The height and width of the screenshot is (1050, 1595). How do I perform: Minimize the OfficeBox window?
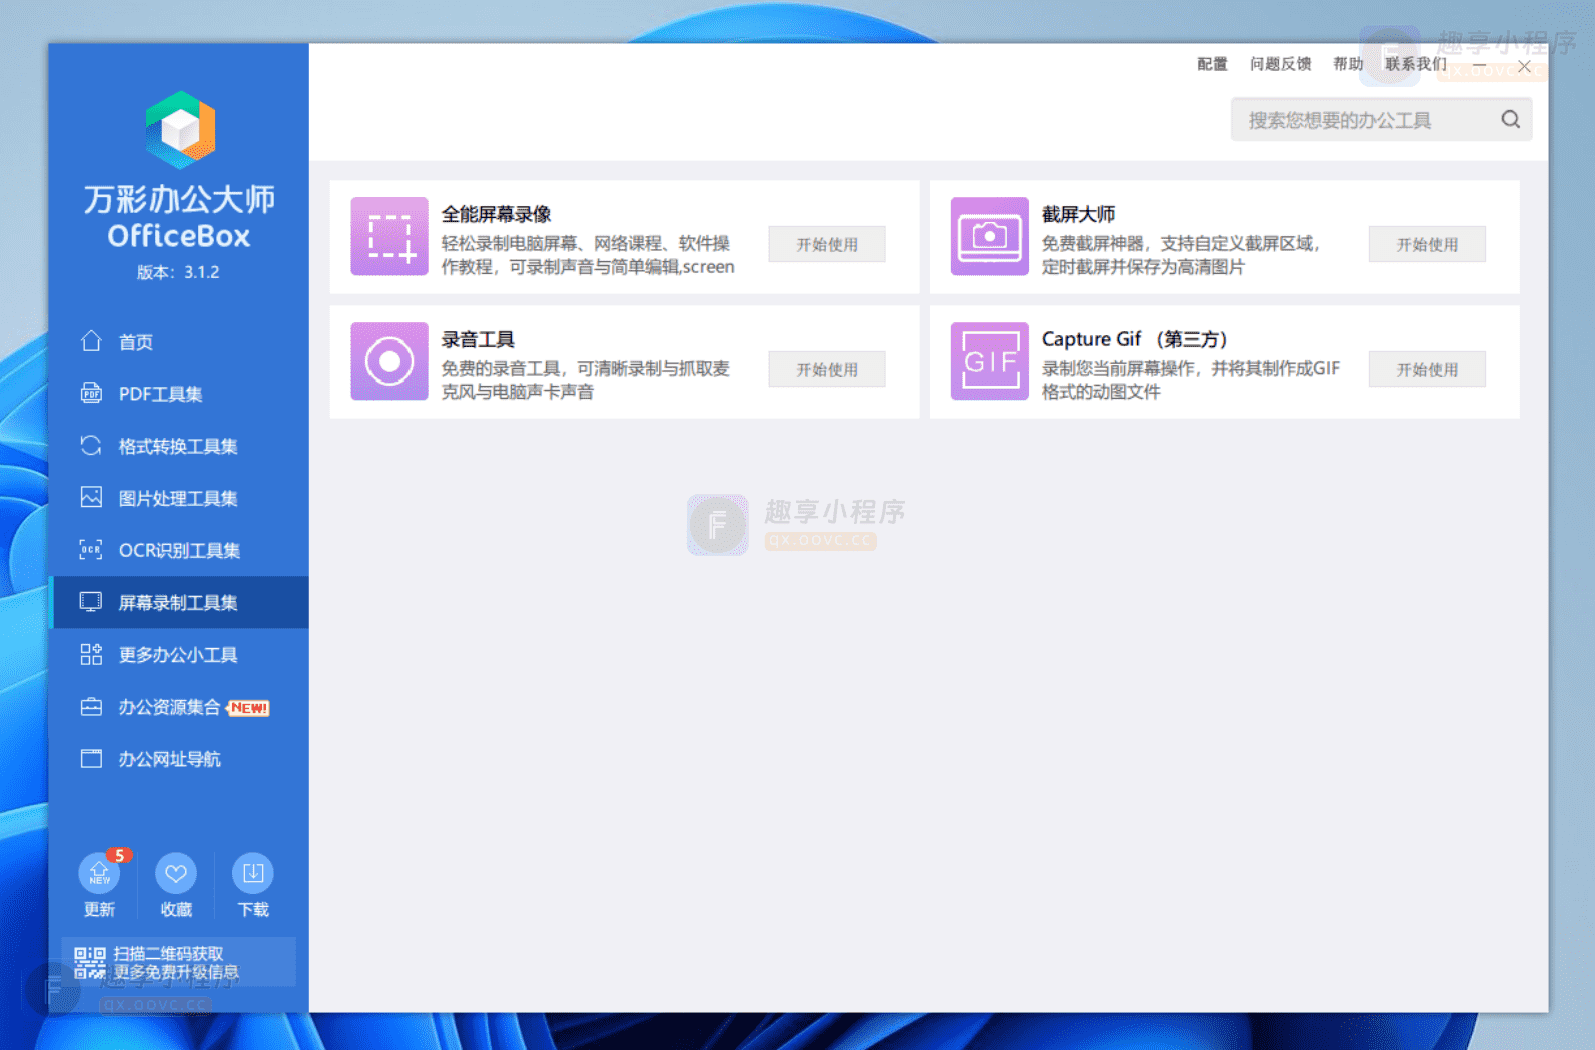1479,65
